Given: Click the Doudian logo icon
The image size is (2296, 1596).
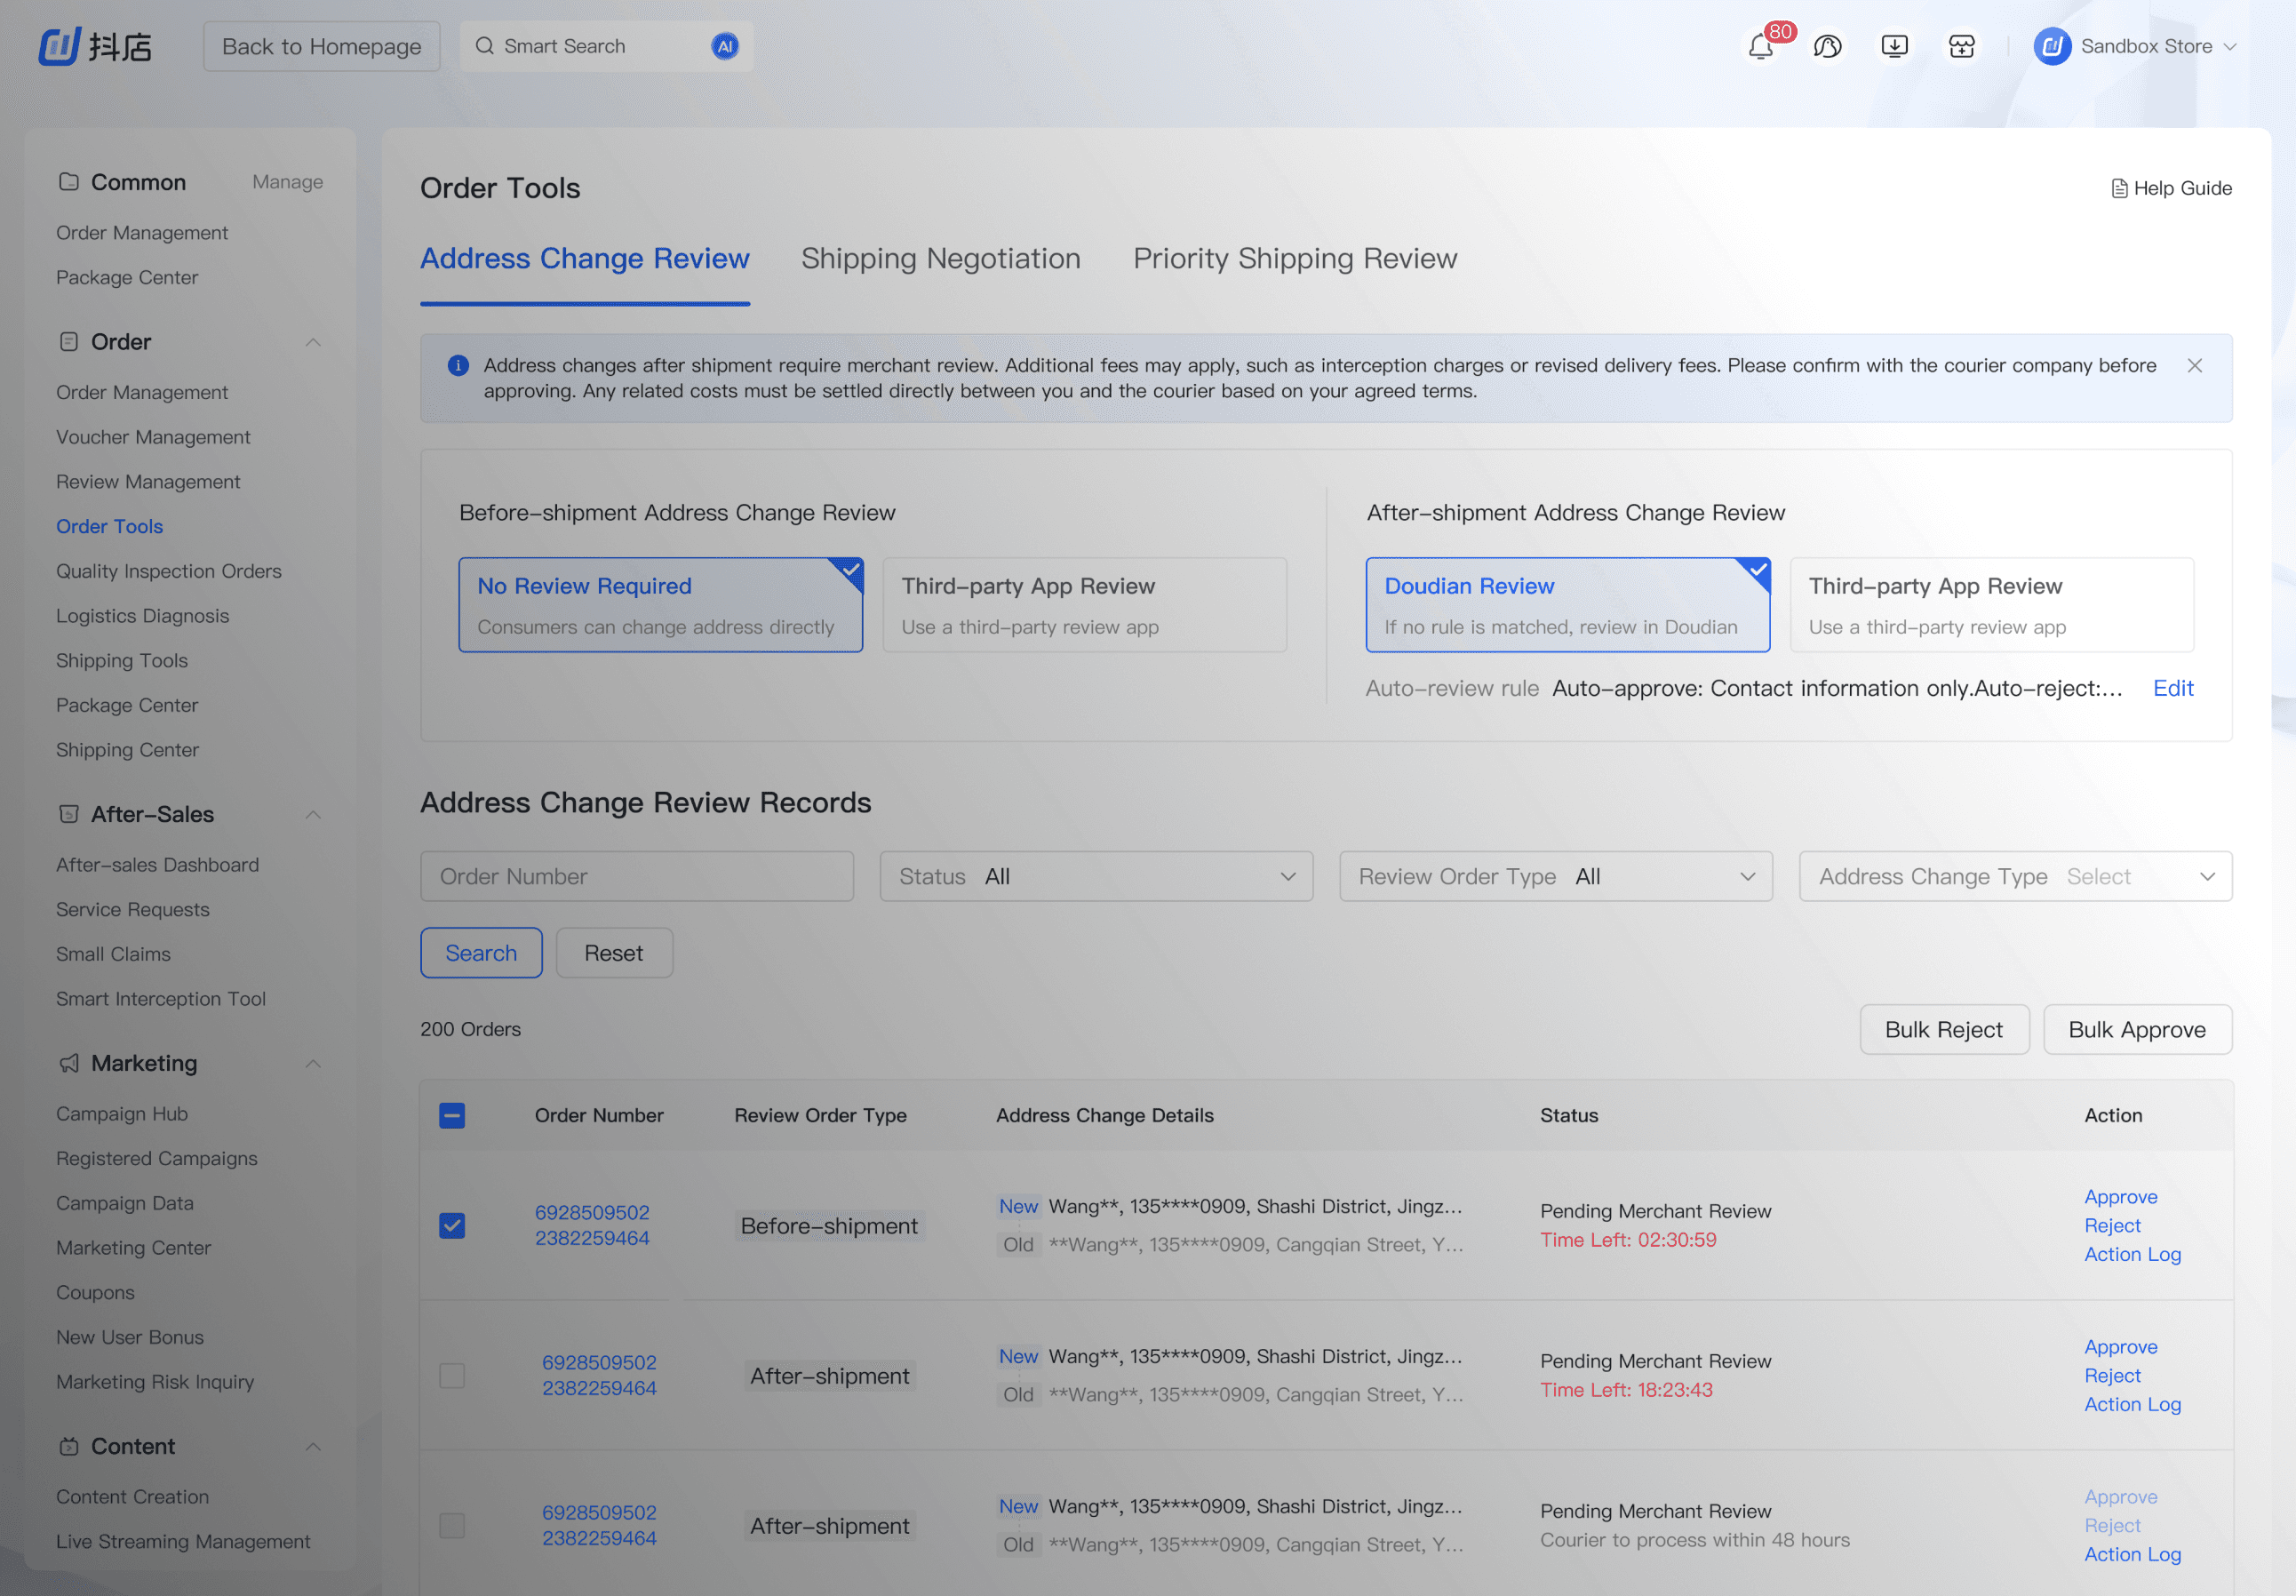Looking at the screenshot, I should point(59,46).
